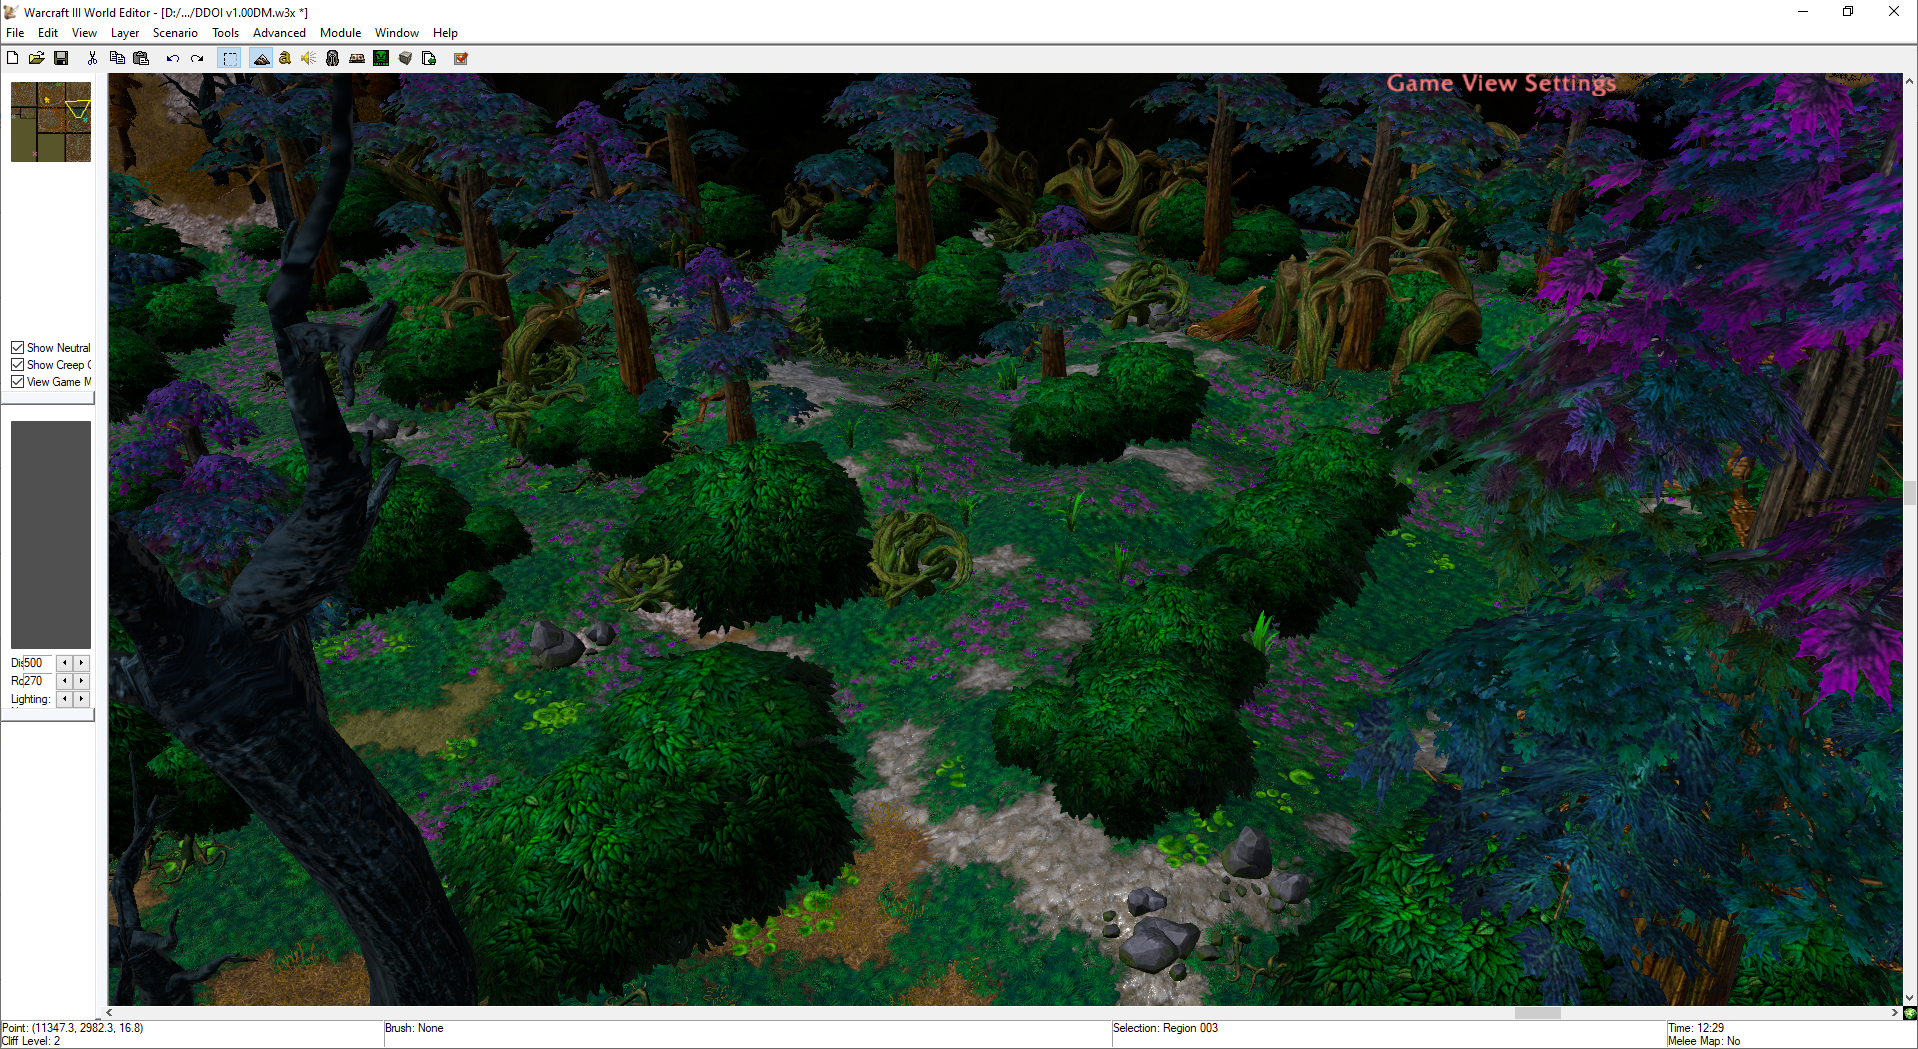Viewport: 1918px width, 1049px height.
Task: Toggle the Show Neutral checkbox
Action: pos(17,348)
